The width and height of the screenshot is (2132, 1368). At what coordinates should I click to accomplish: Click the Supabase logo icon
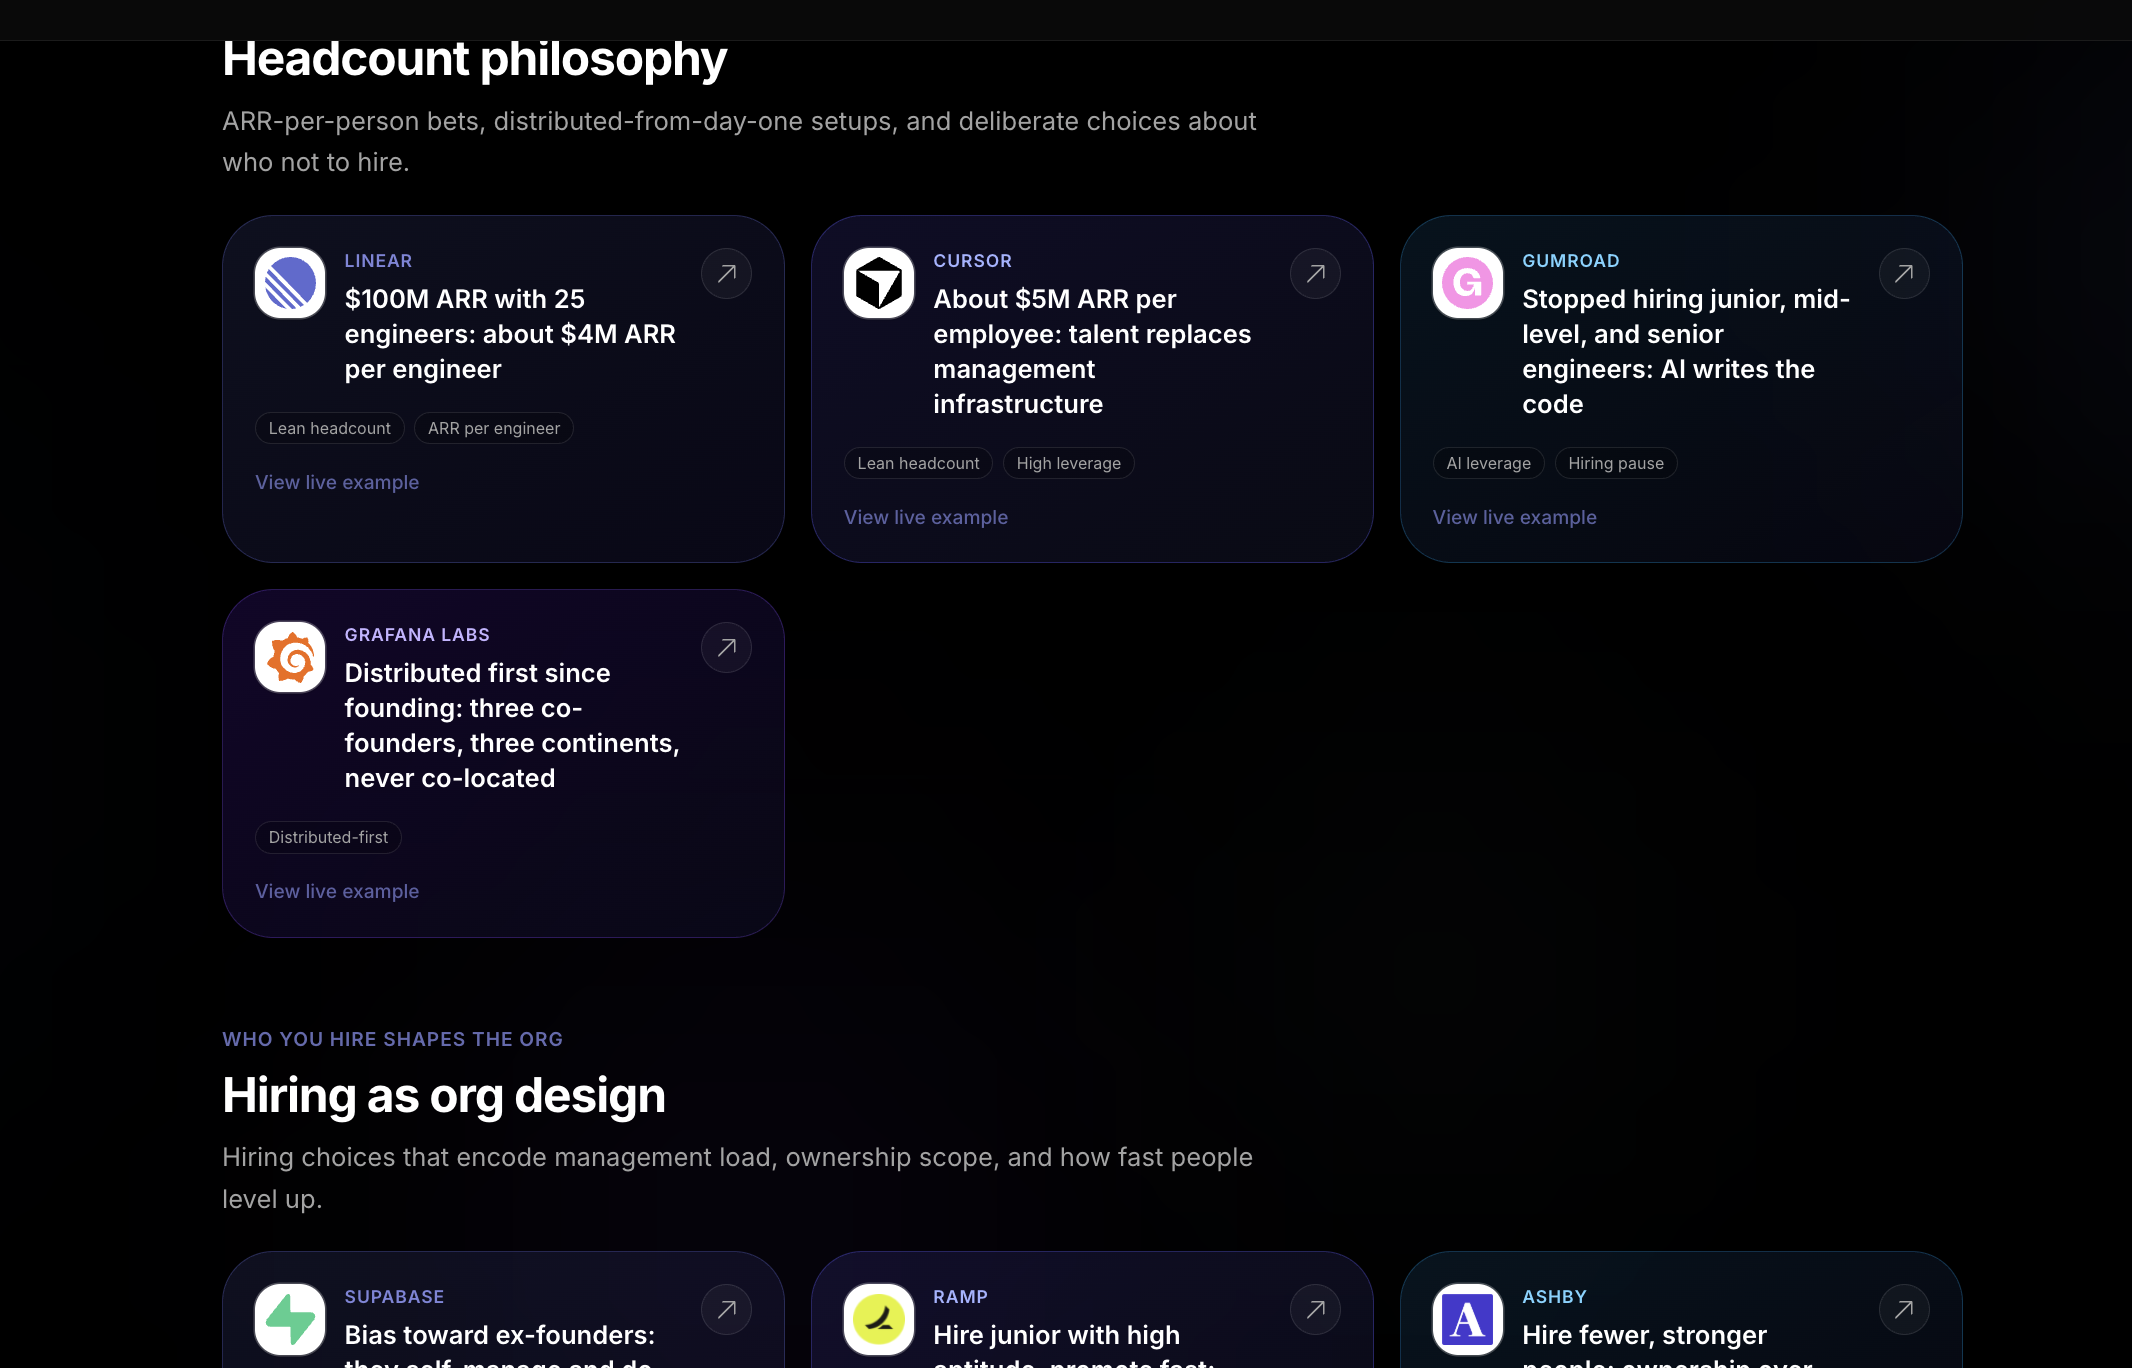[x=290, y=1319]
